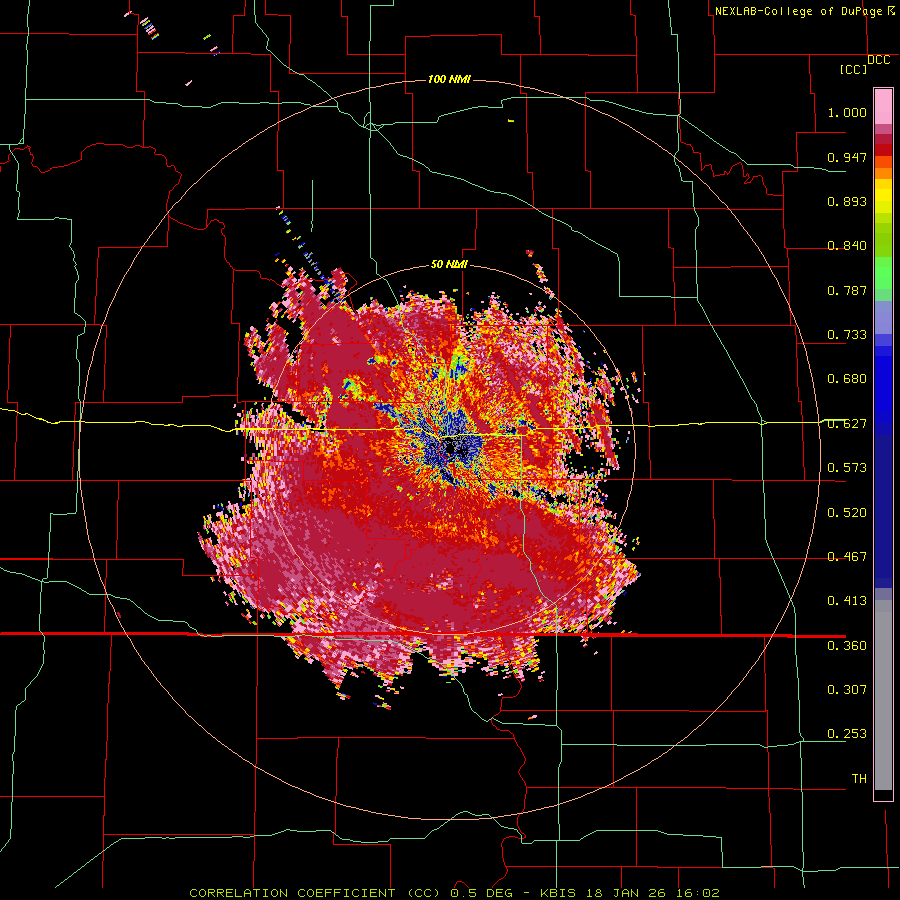
Task: Pick the bright green segment of color bar
Action: click(883, 273)
